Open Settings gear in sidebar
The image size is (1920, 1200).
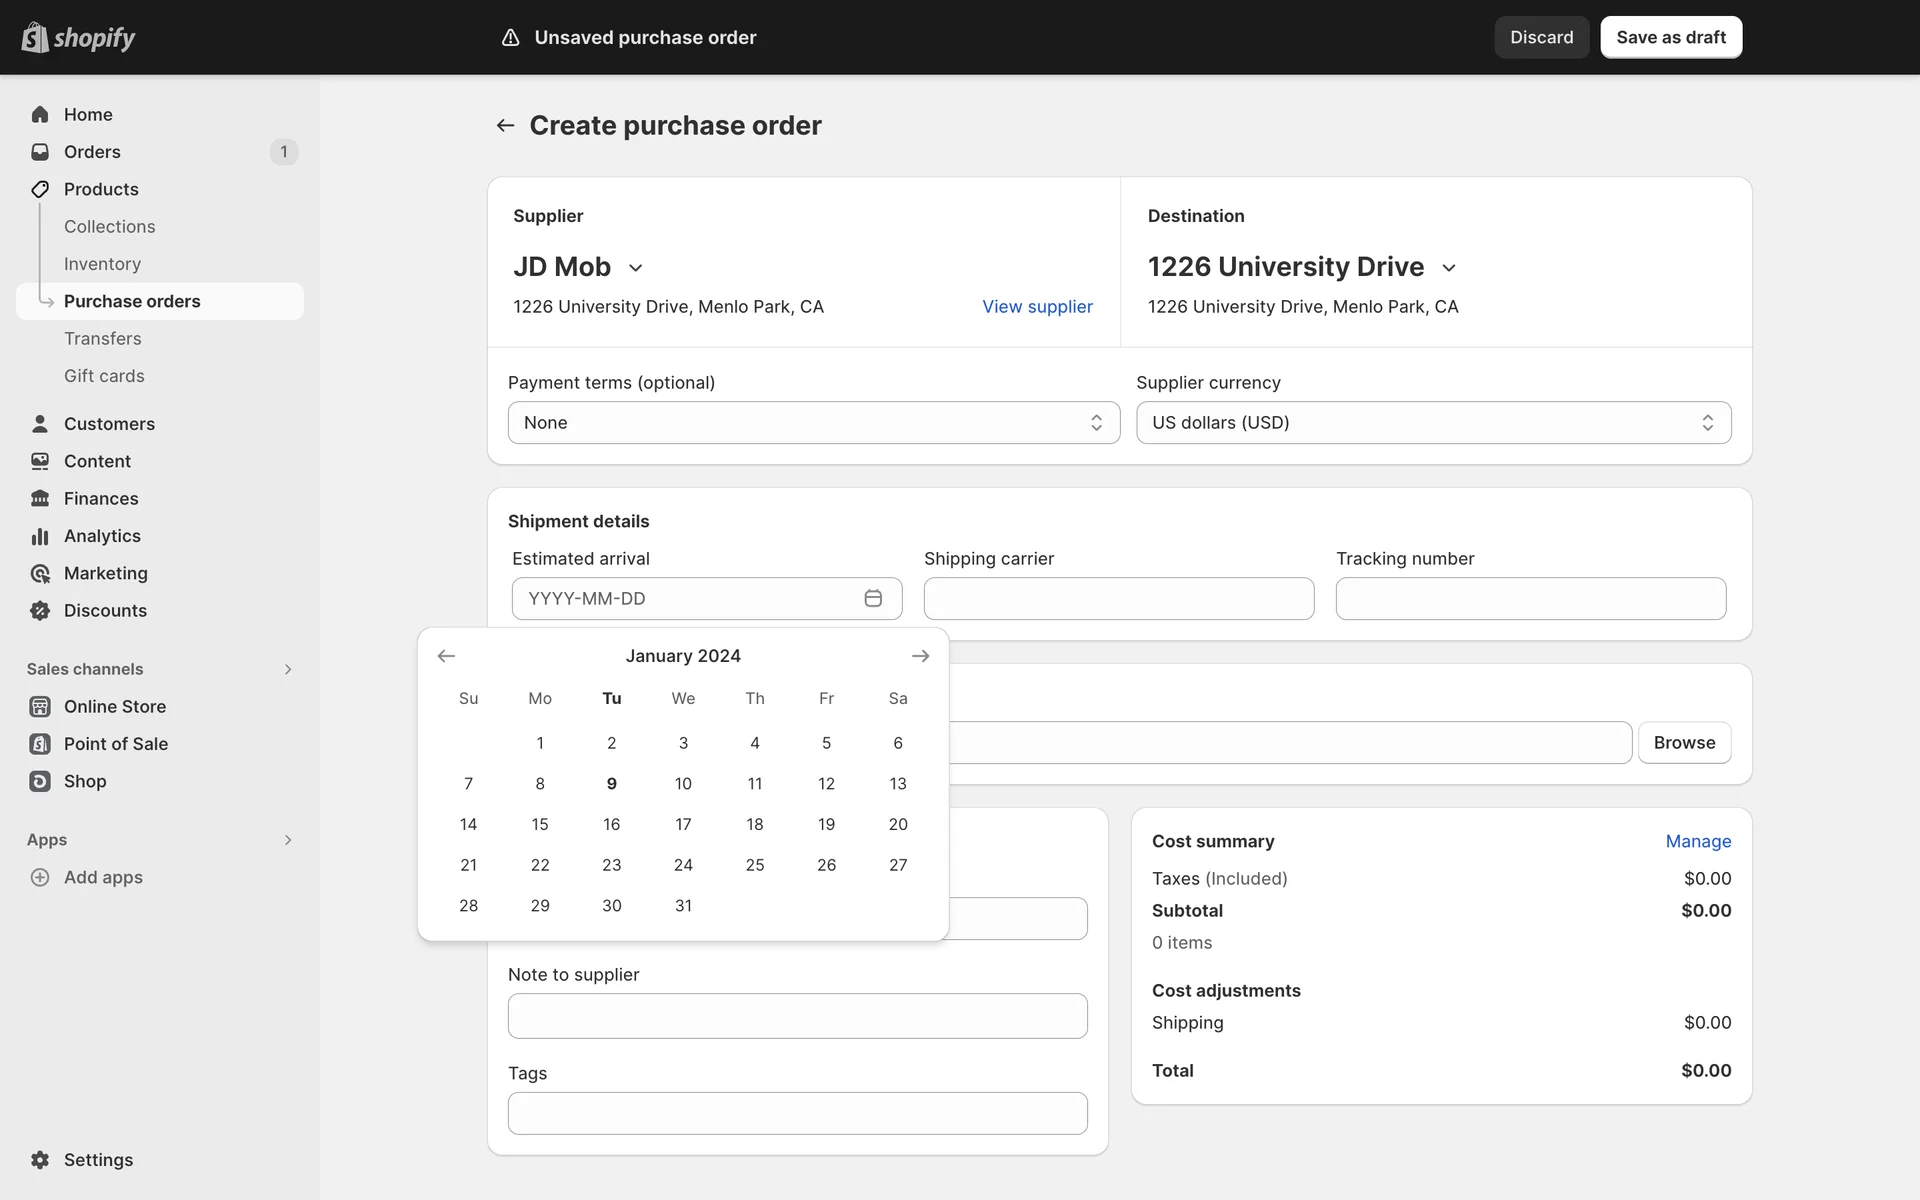coord(40,1160)
